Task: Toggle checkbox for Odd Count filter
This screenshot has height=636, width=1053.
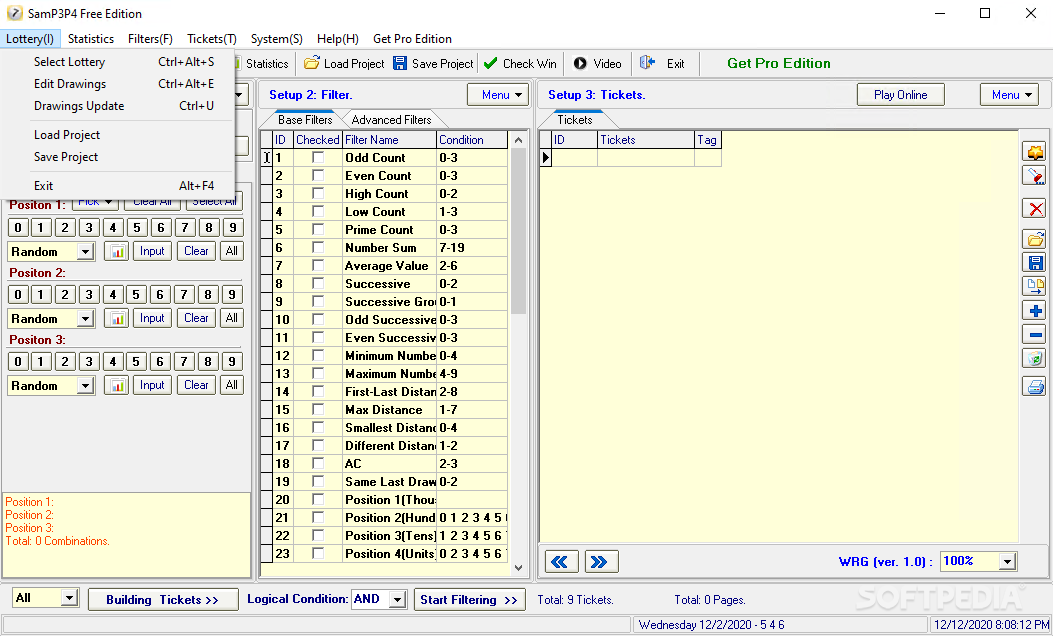Action: 318,157
